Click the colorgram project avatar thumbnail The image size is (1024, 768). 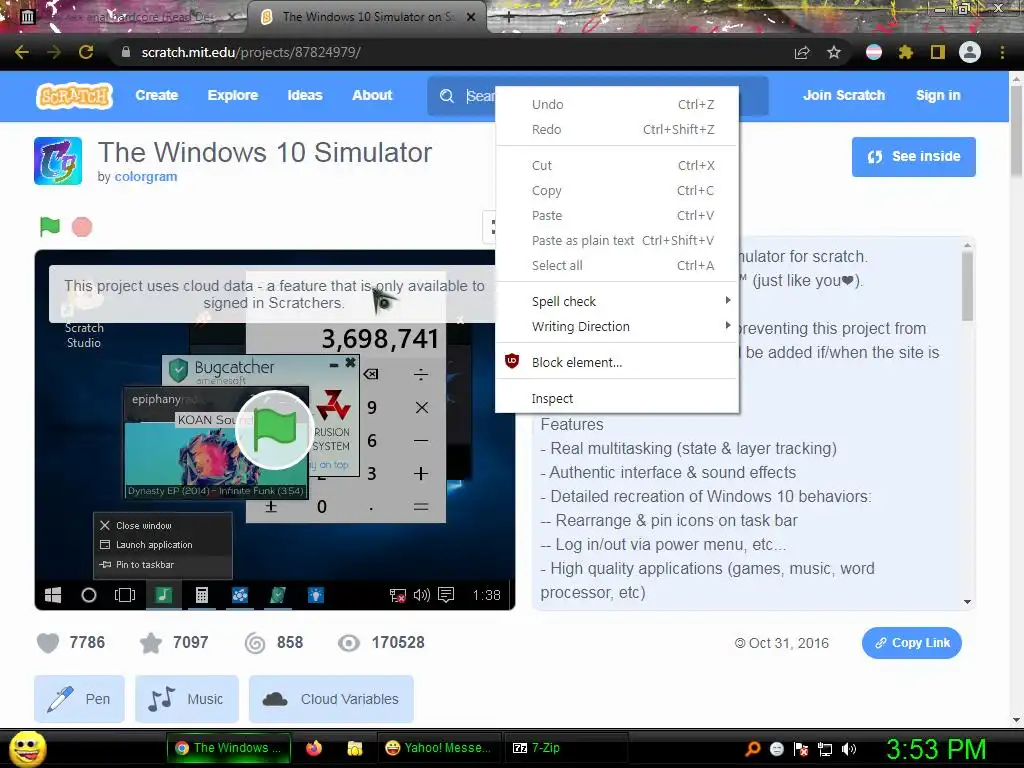58,161
